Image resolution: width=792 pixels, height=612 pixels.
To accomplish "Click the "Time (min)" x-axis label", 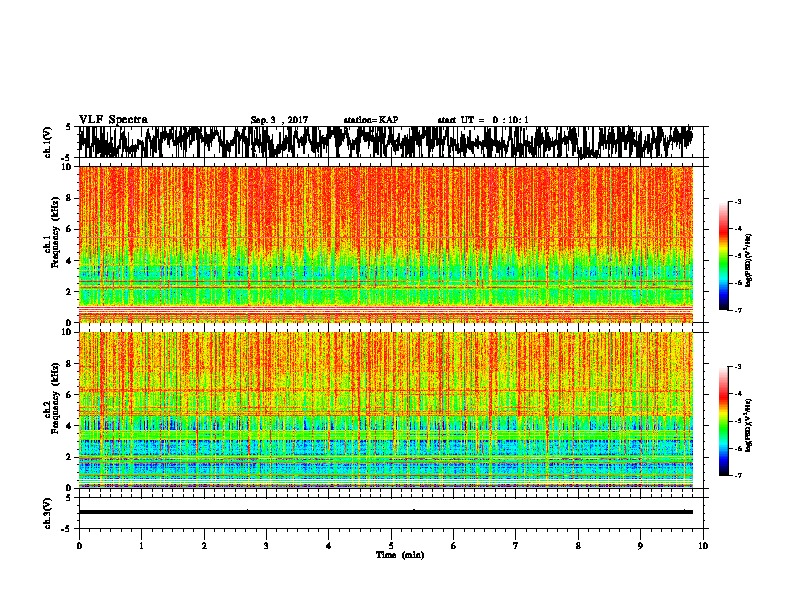I will (400, 555).
